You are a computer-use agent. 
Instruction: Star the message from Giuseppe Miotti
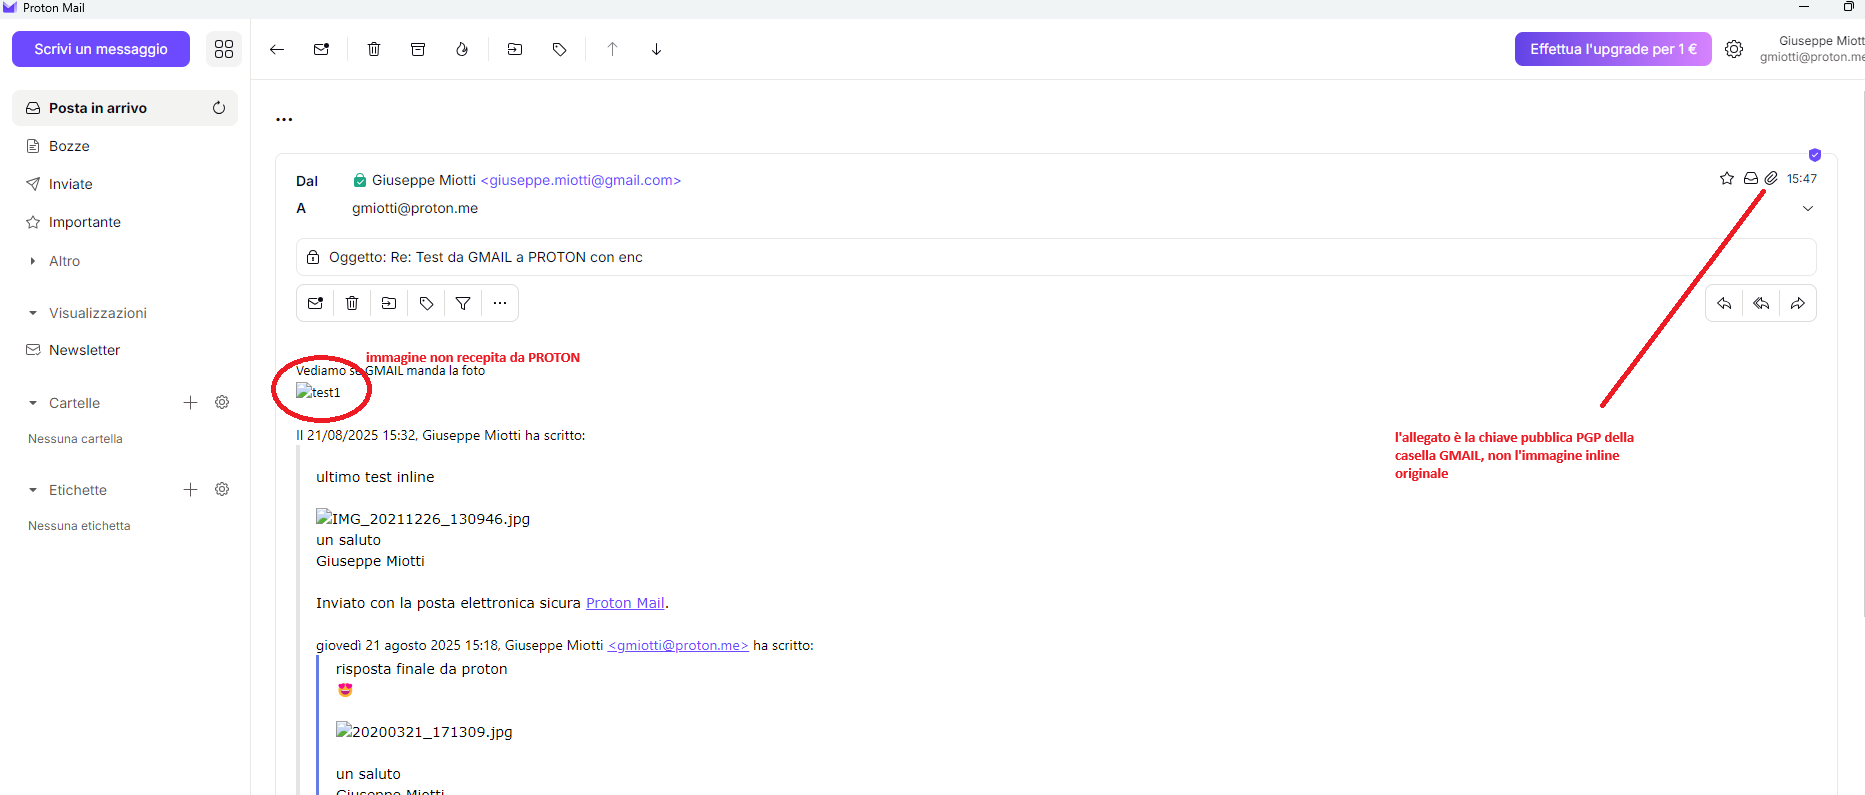[1727, 179]
